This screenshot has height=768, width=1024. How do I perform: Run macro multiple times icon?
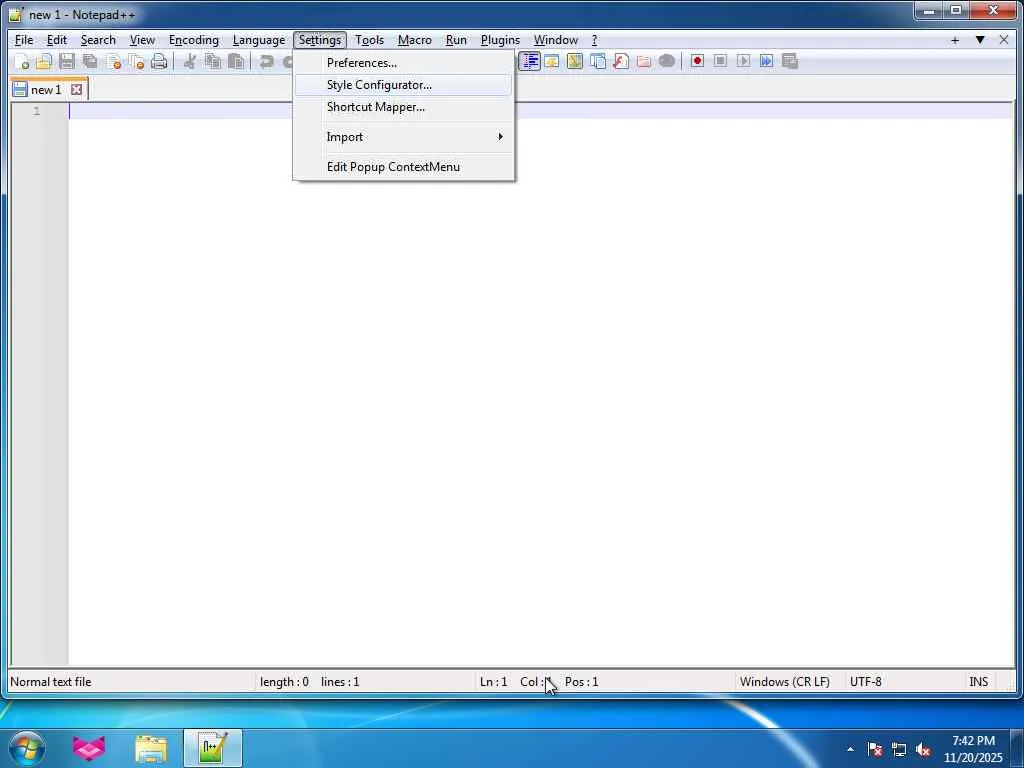[767, 61]
